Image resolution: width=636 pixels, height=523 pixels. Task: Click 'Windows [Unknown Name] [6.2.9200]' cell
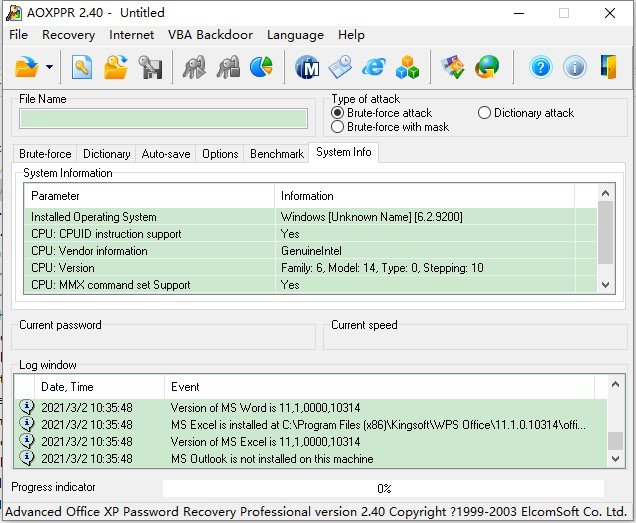pos(372,217)
